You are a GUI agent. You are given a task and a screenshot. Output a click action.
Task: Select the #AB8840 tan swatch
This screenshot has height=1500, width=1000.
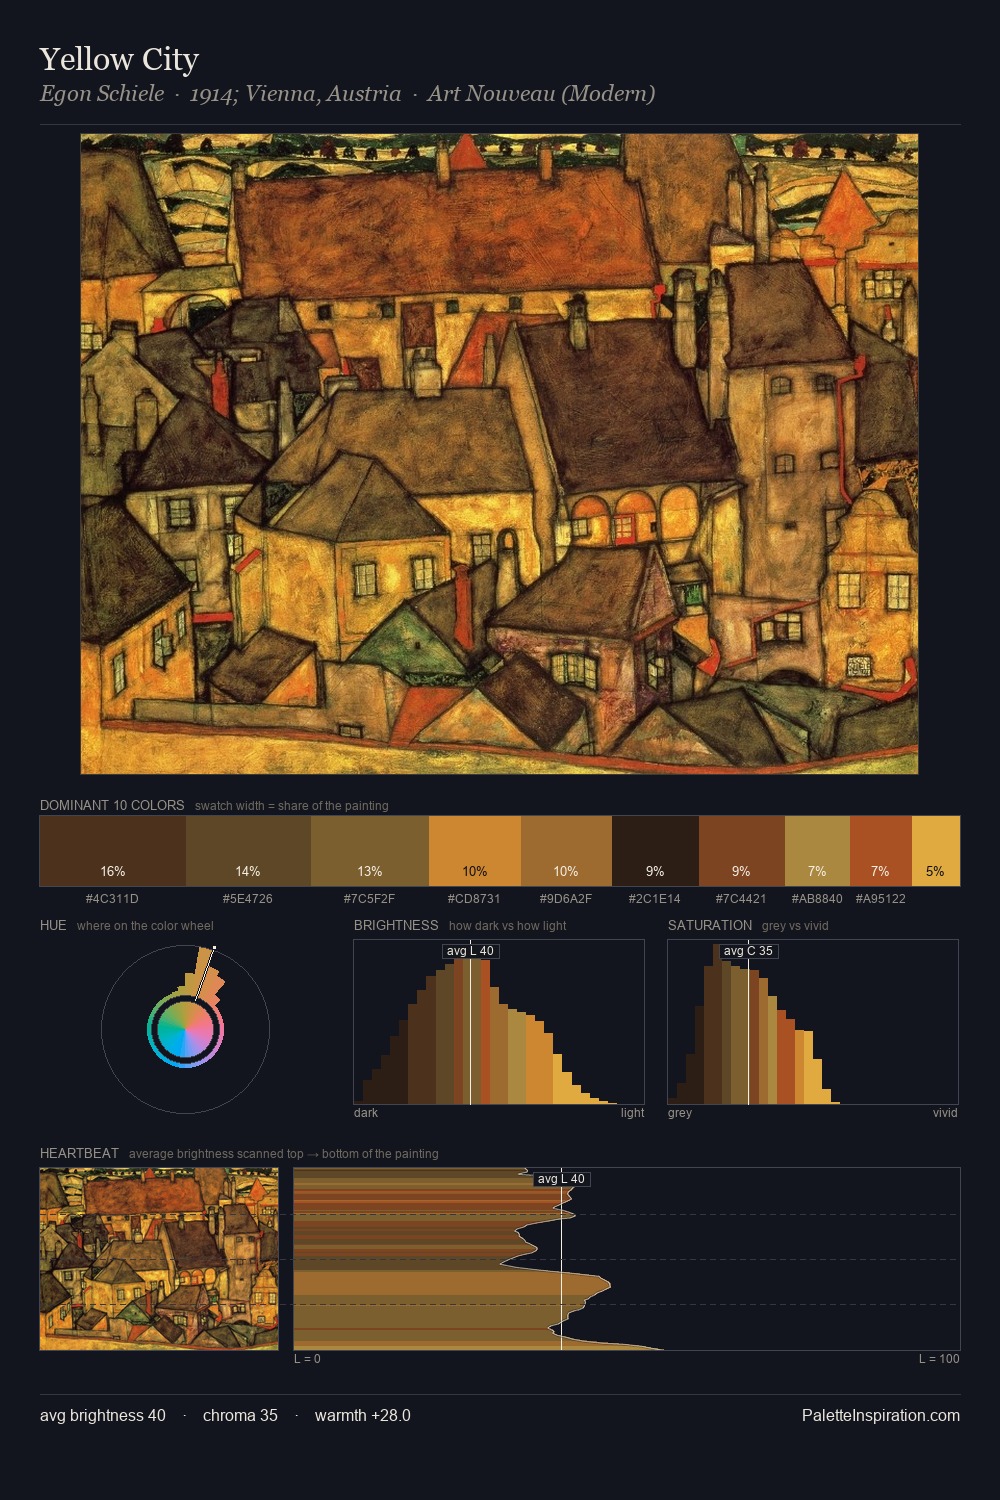tap(817, 851)
